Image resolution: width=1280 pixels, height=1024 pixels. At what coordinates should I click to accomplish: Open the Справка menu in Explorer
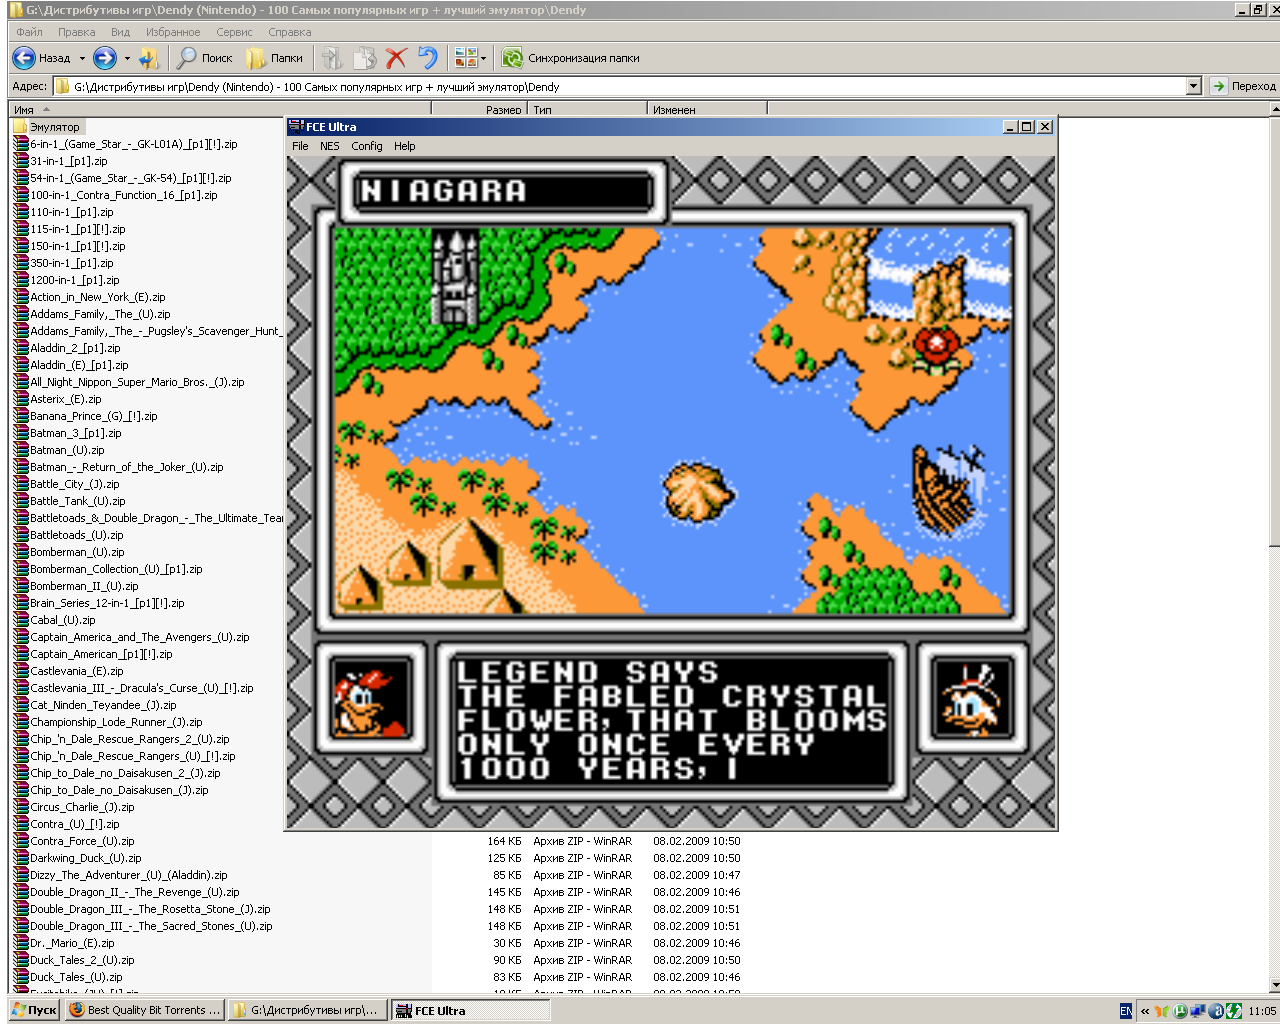click(x=290, y=32)
